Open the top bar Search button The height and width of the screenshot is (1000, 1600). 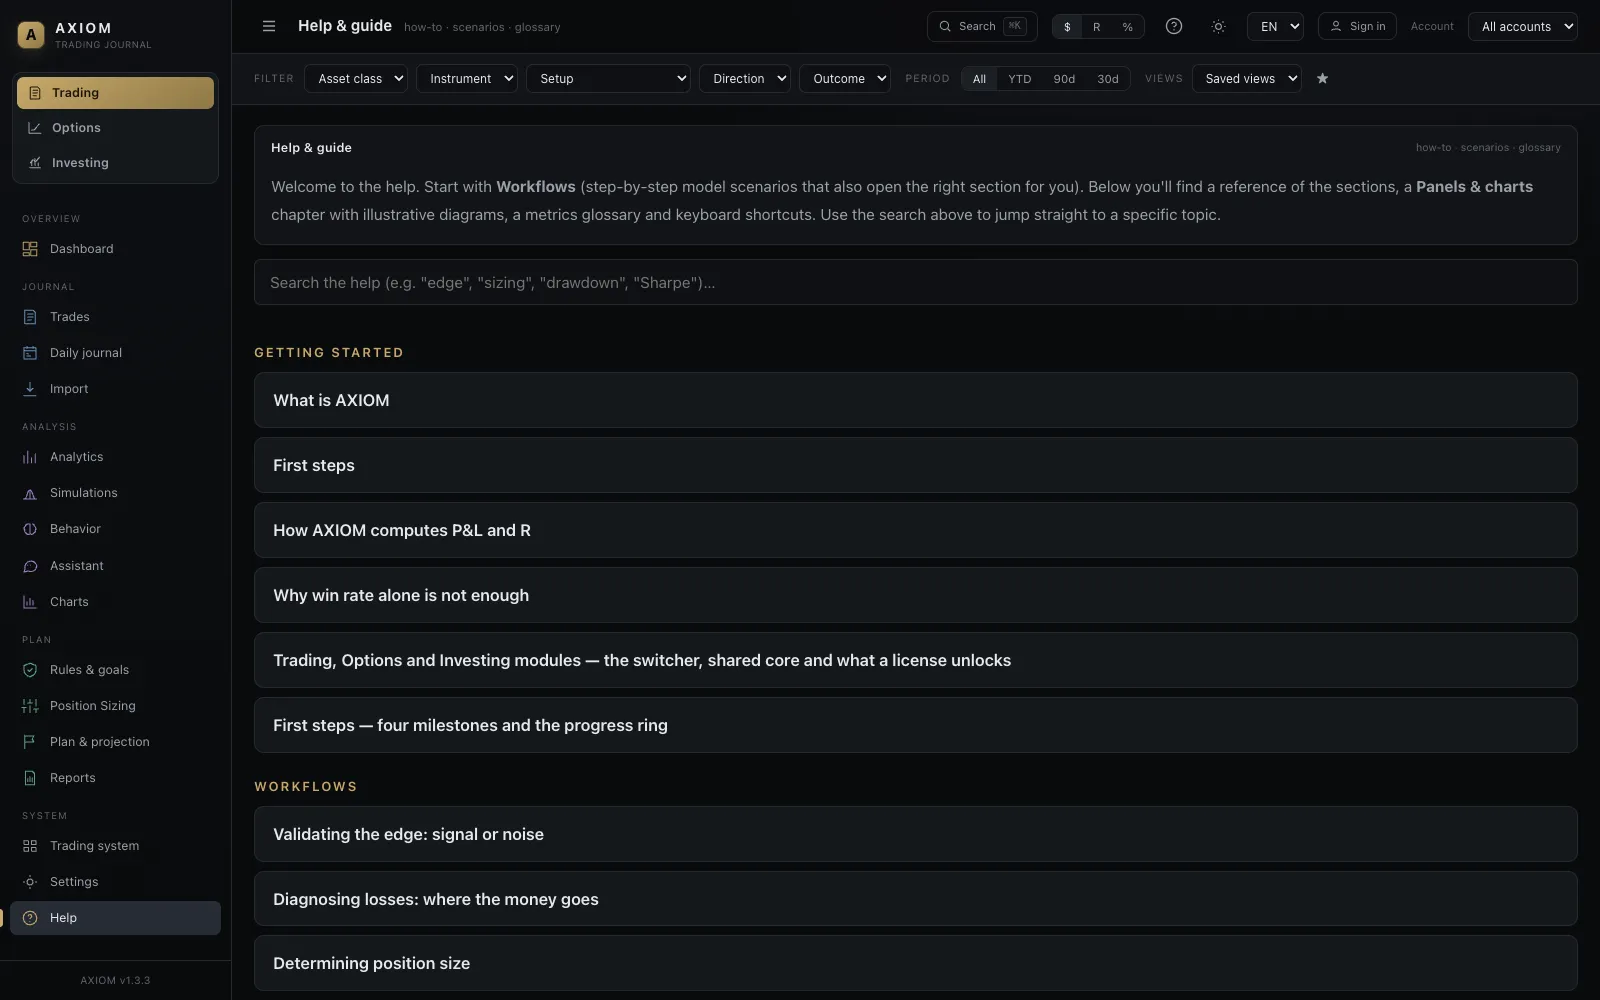click(982, 27)
